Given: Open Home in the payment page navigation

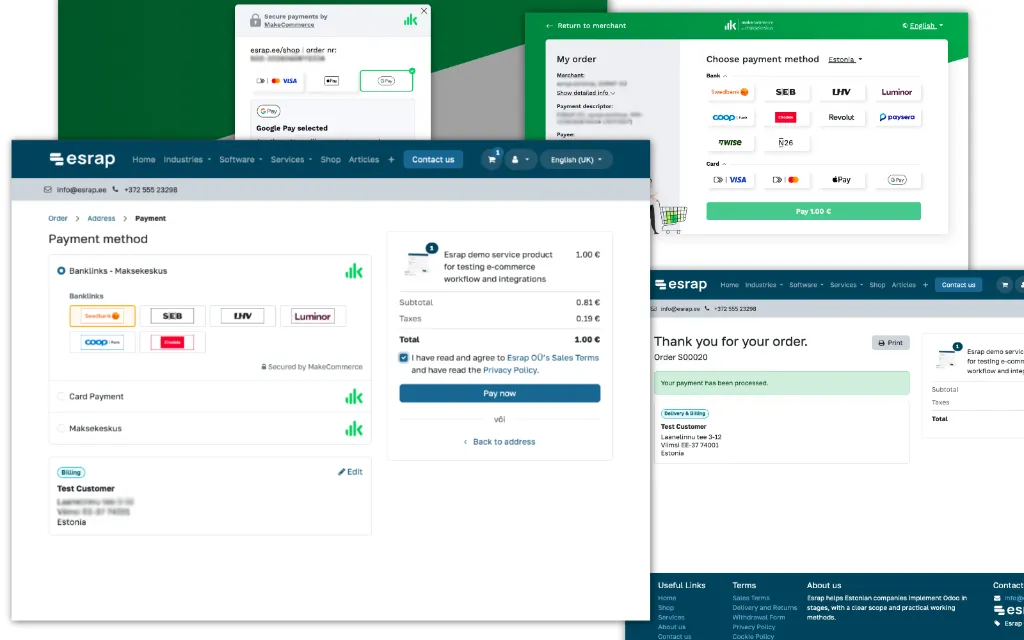Looking at the screenshot, I should tap(144, 159).
